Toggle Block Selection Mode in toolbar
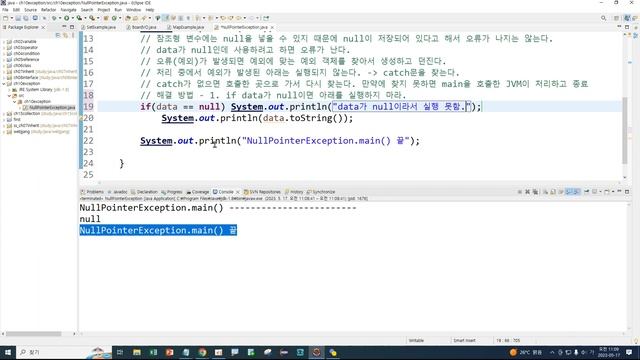 181,18
